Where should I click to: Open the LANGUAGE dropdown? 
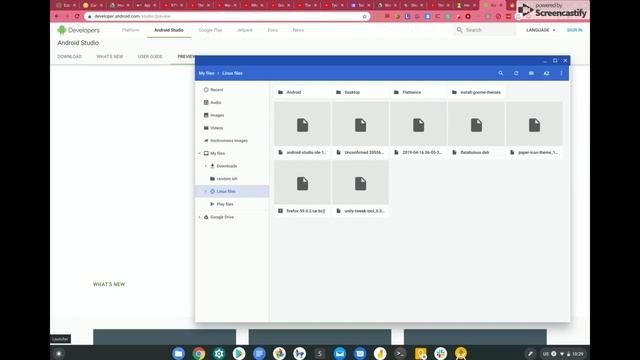(x=541, y=30)
